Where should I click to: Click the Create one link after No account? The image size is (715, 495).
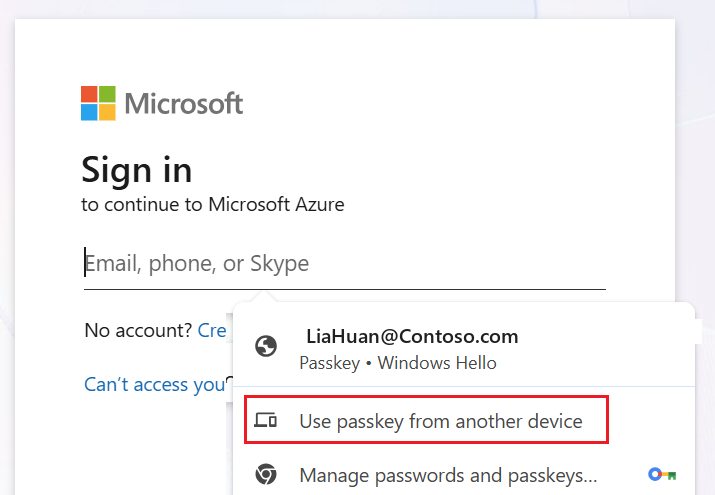[212, 330]
